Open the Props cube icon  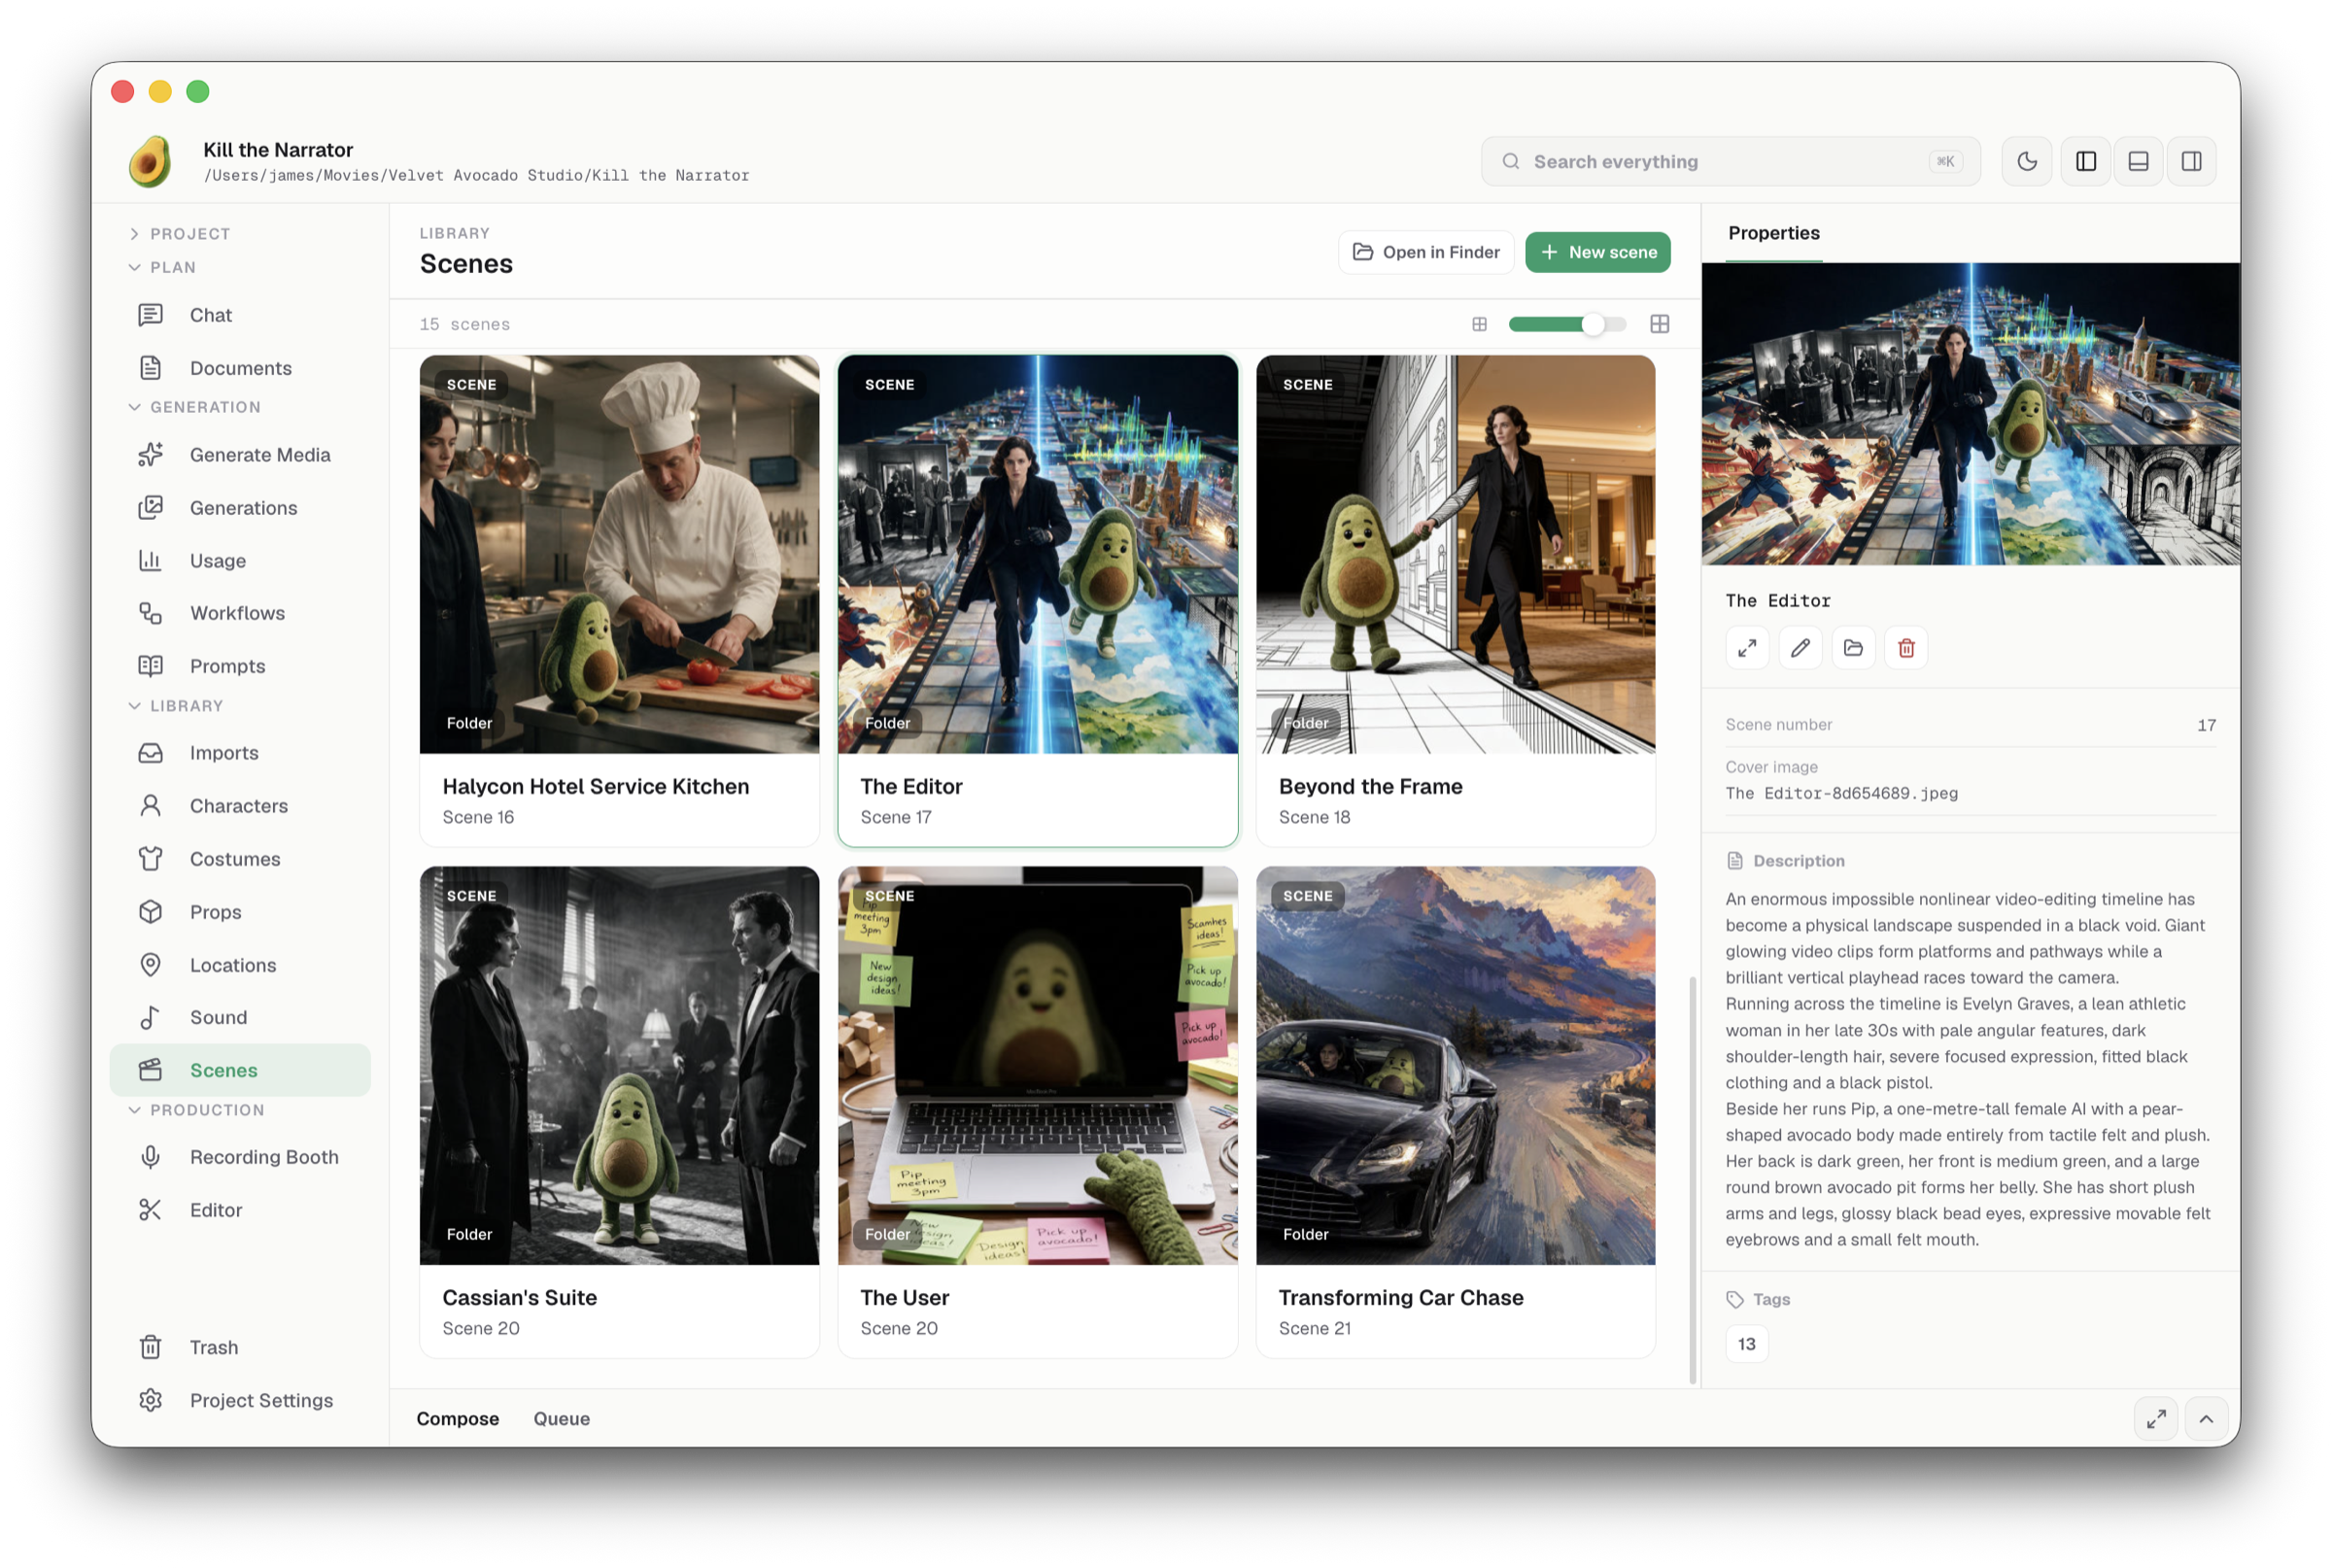[x=150, y=912]
